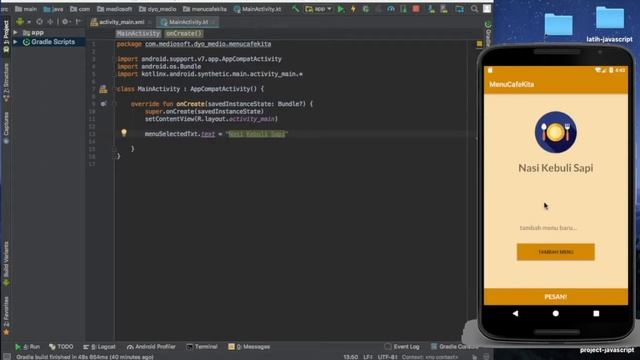Open Android Profiler in the bottom bar
This screenshot has height=360, width=640.
pos(151,347)
